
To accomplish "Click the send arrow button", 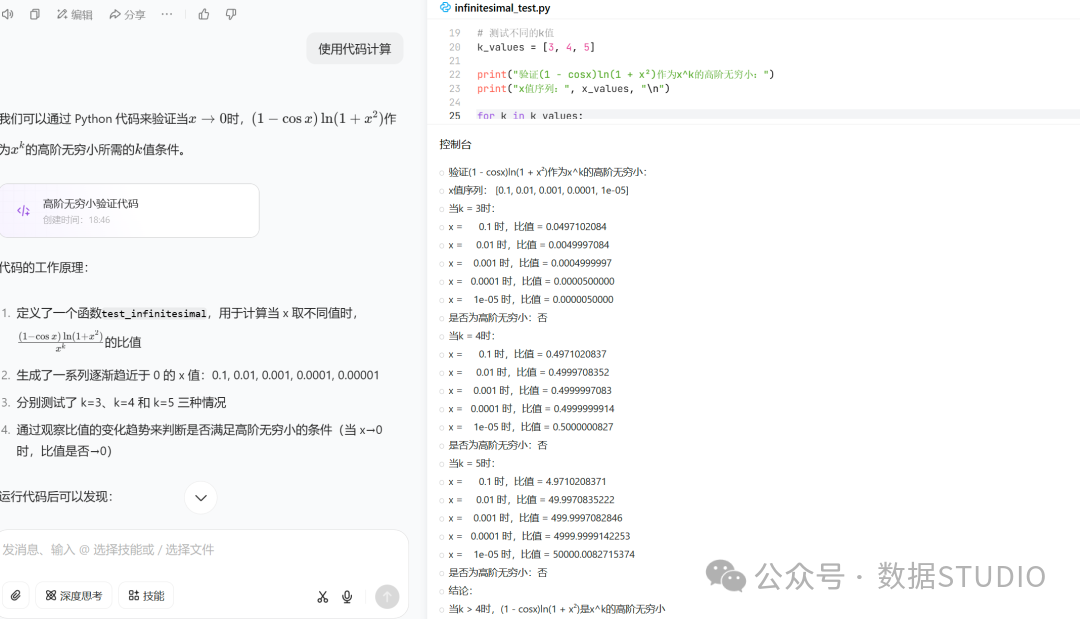I will click(387, 596).
